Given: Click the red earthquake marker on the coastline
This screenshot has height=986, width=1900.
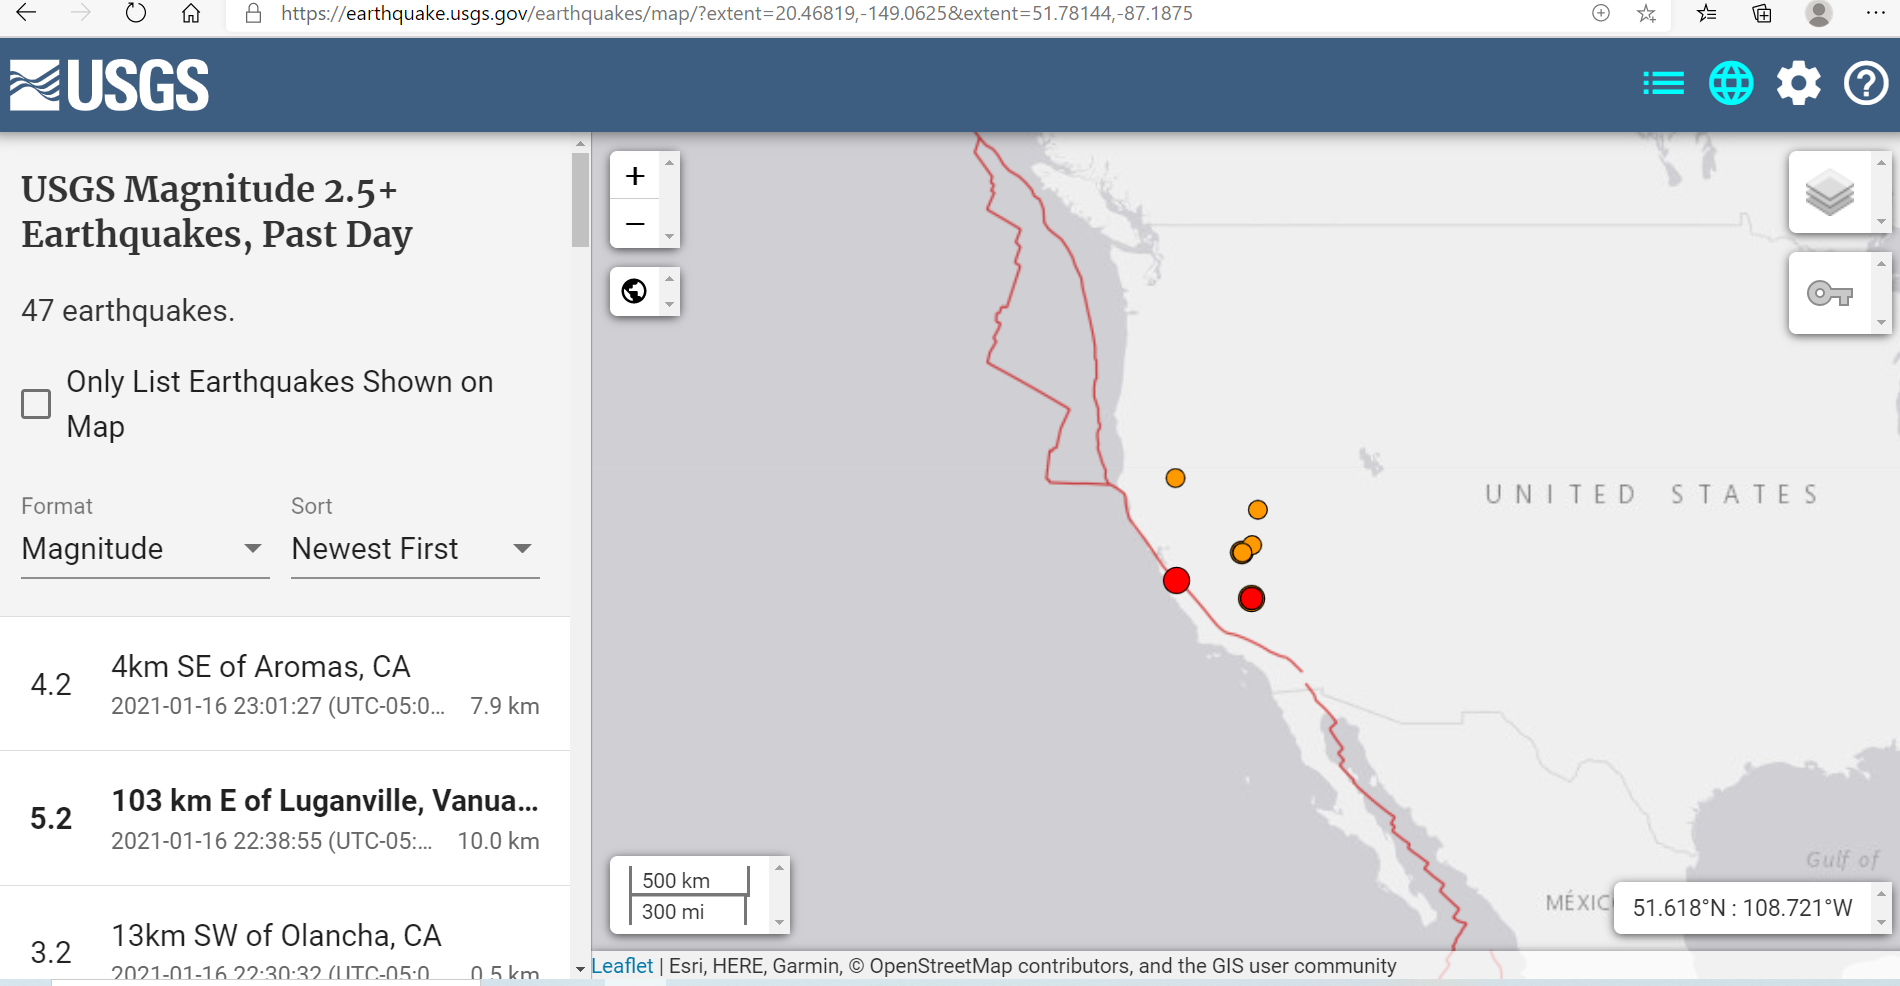Looking at the screenshot, I should click(1177, 580).
